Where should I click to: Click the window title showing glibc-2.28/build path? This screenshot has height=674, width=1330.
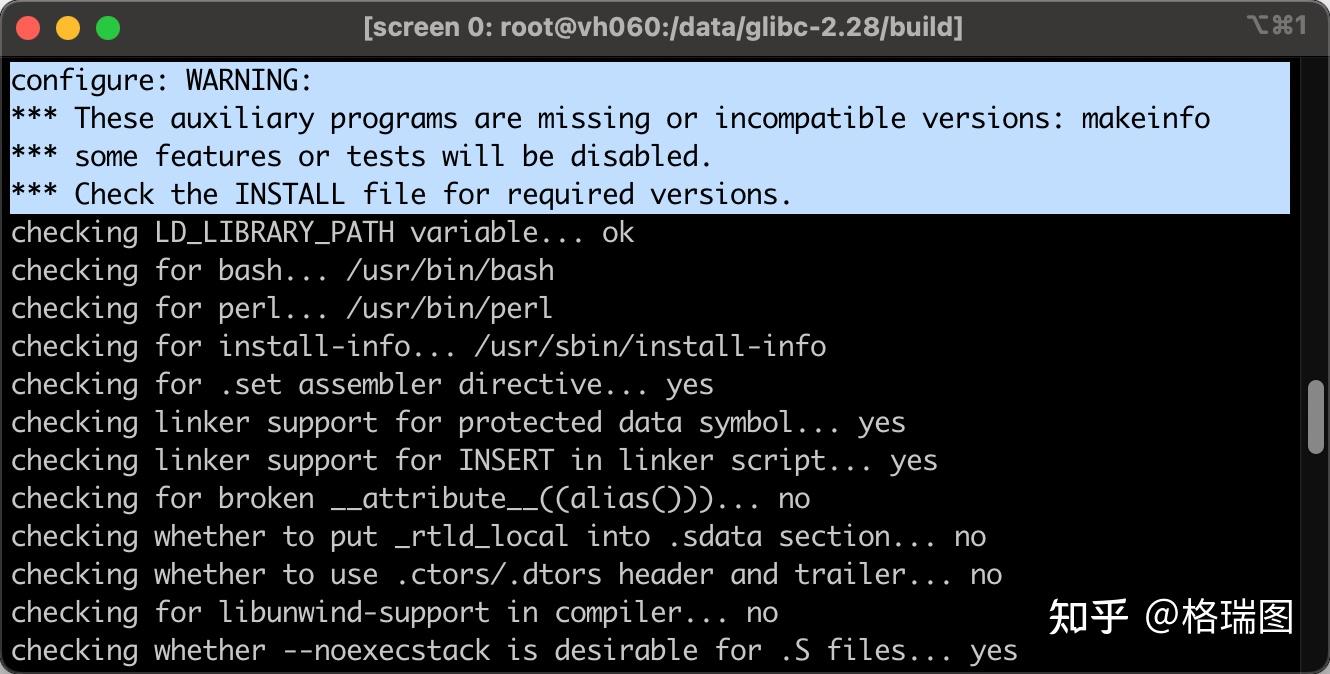(x=663, y=27)
